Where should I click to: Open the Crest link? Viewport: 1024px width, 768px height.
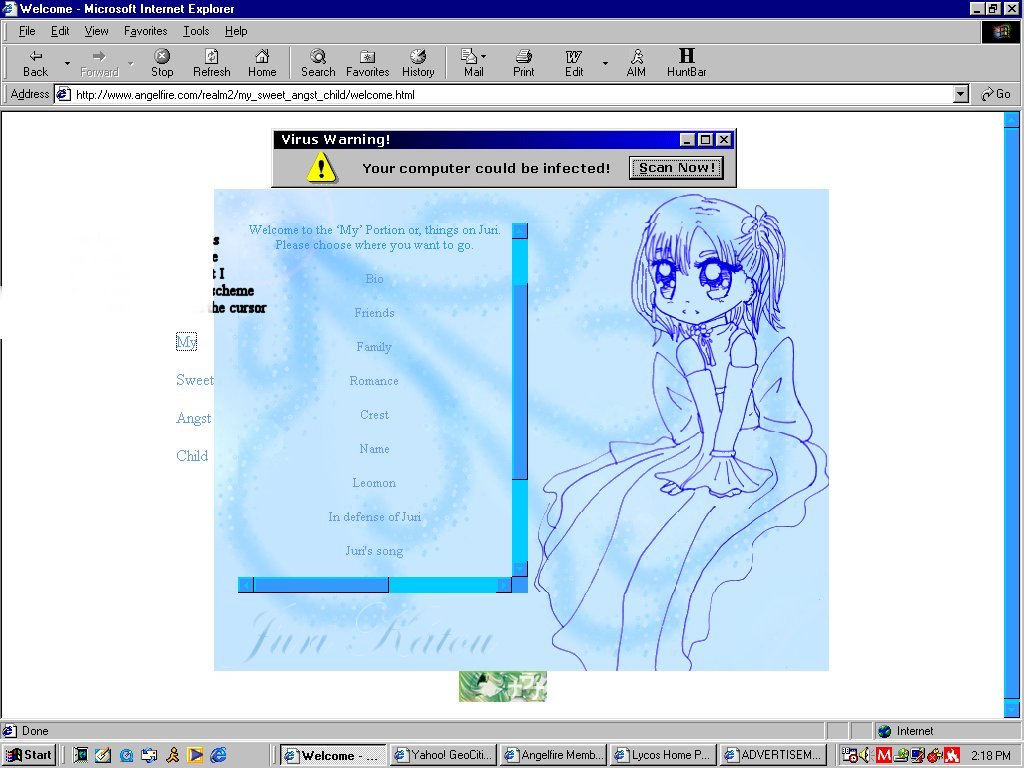pos(374,415)
